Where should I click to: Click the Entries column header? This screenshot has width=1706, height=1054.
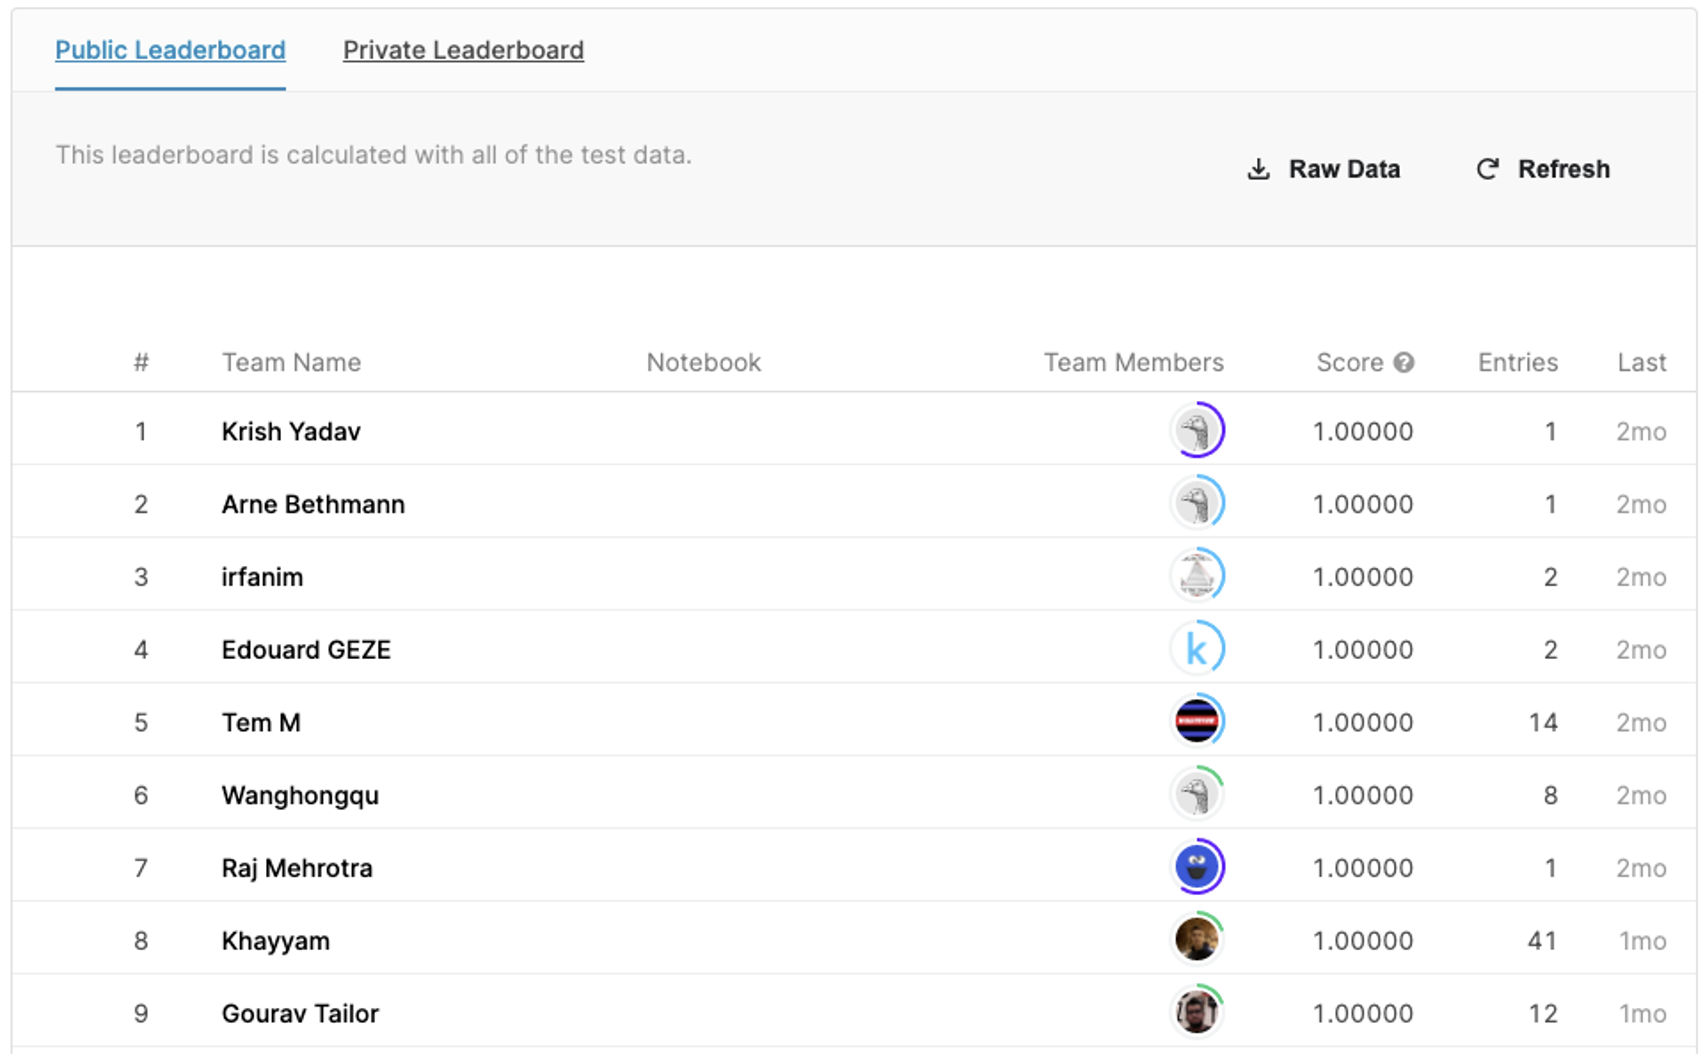pyautogui.click(x=1517, y=362)
